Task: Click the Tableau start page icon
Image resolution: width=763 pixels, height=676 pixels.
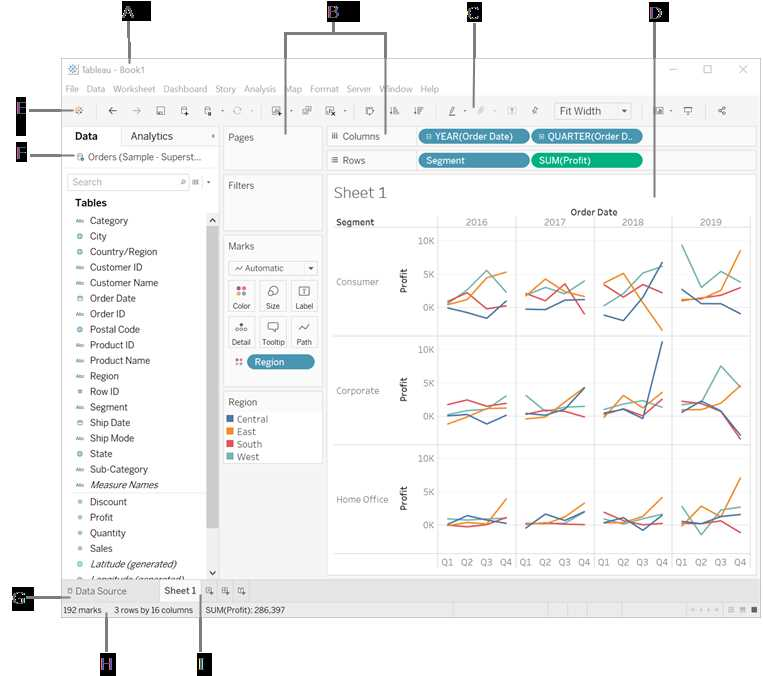Action: tap(78, 111)
